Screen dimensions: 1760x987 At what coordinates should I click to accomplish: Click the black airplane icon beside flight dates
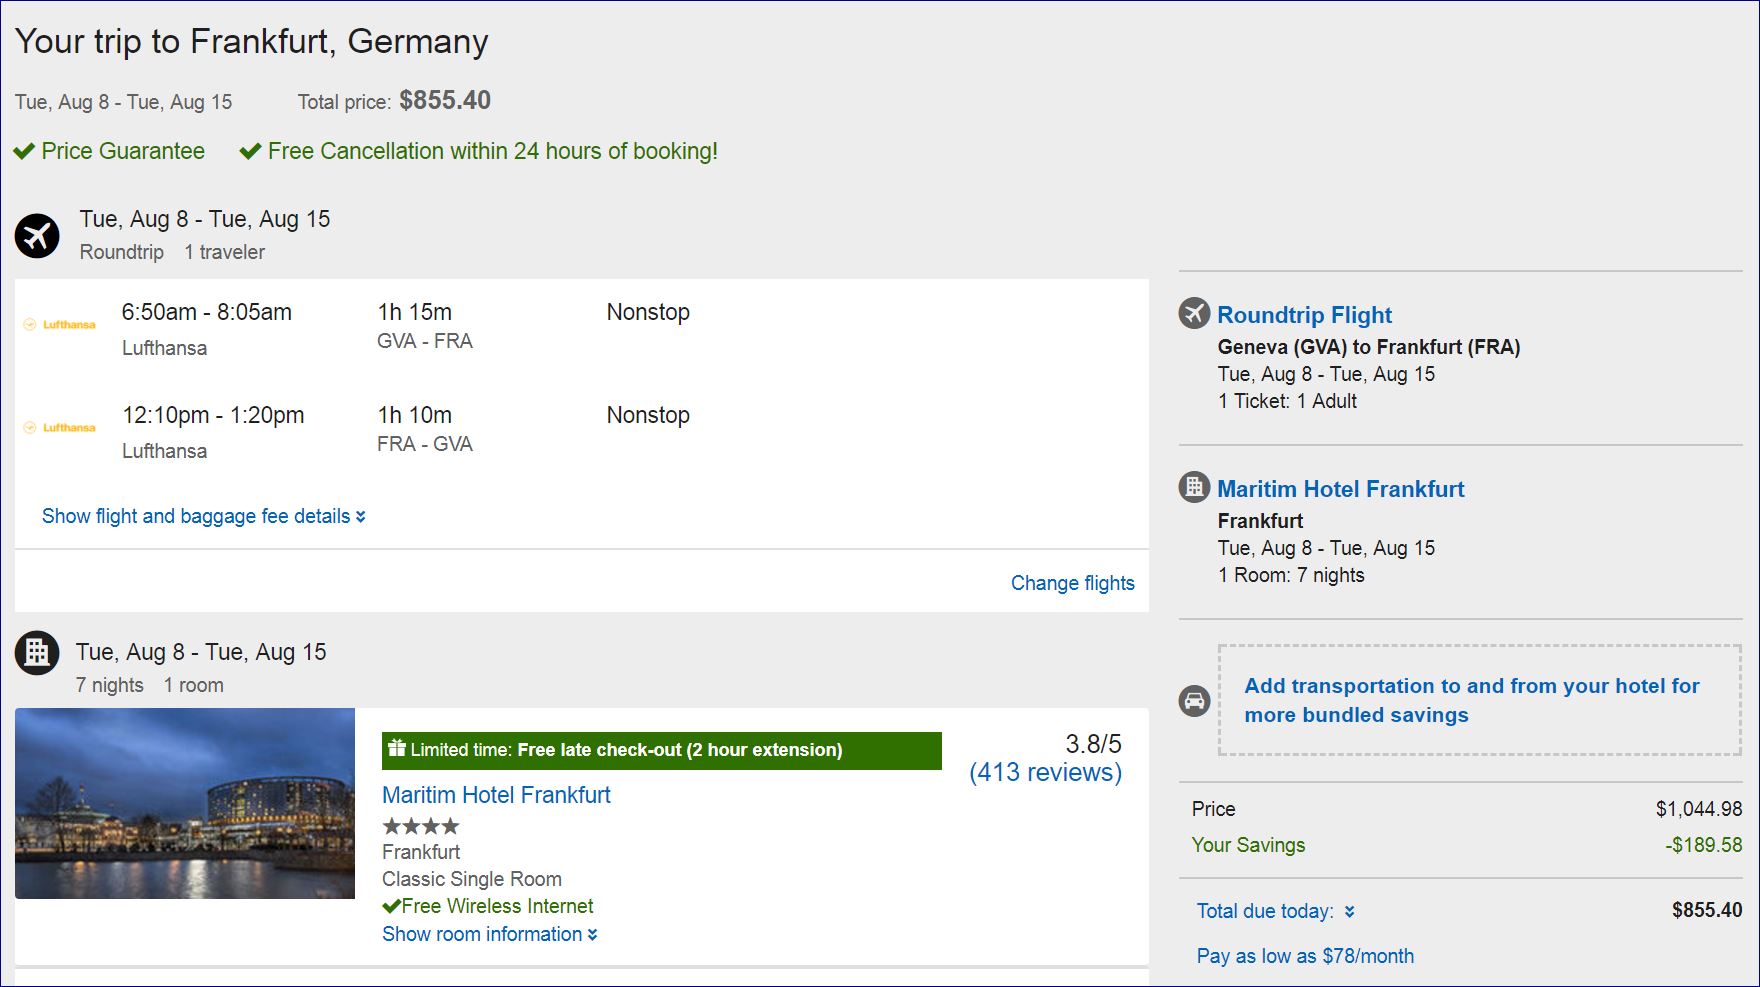(x=37, y=236)
